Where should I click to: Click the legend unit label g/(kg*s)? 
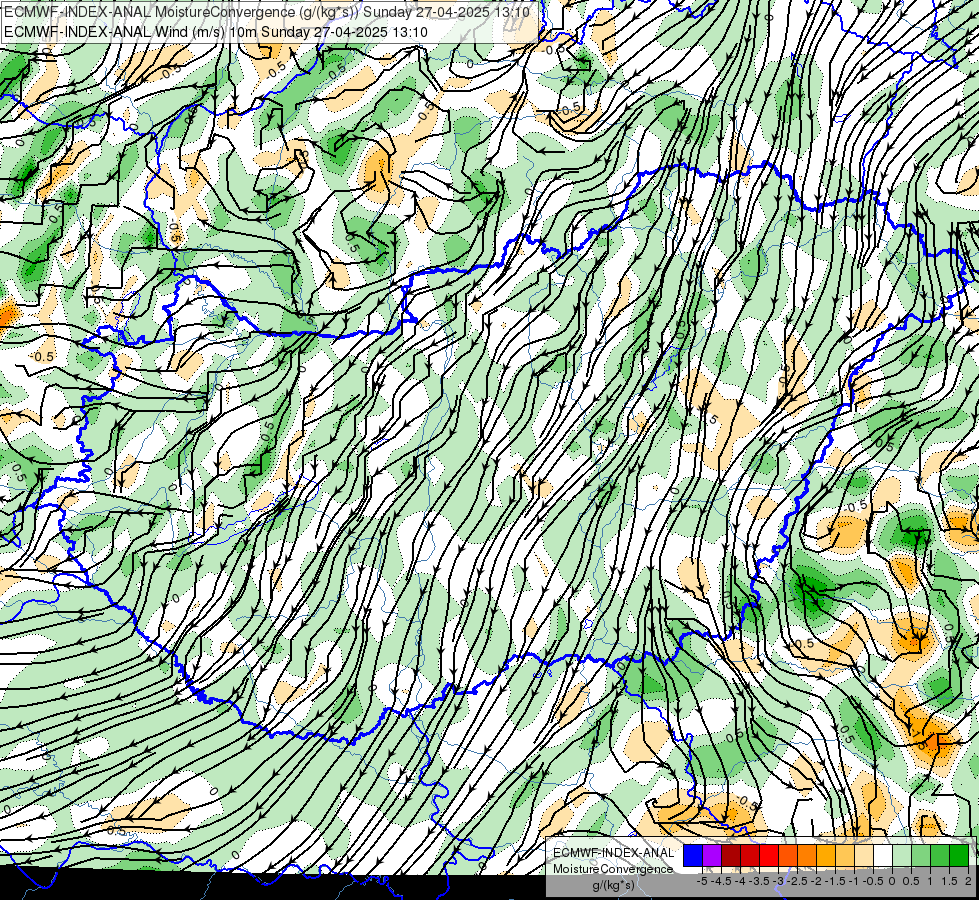tap(613, 885)
